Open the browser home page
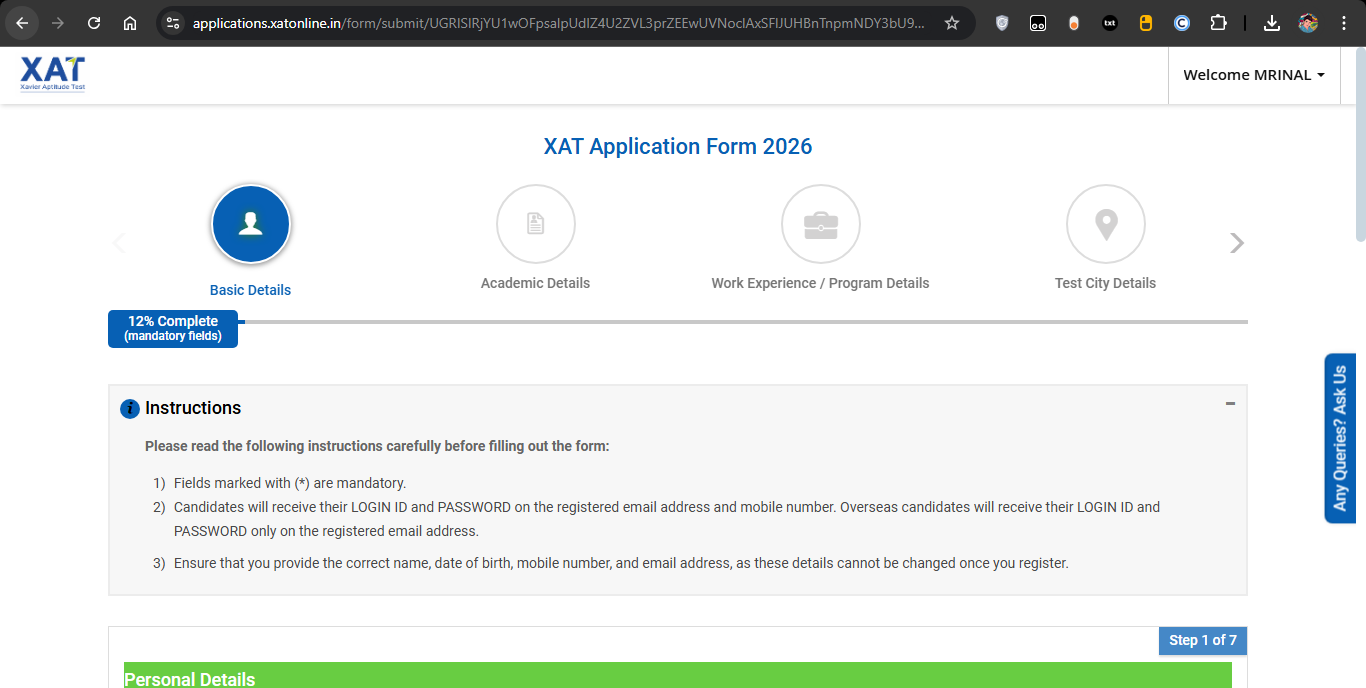Viewport: 1366px width, 688px height. coord(130,23)
